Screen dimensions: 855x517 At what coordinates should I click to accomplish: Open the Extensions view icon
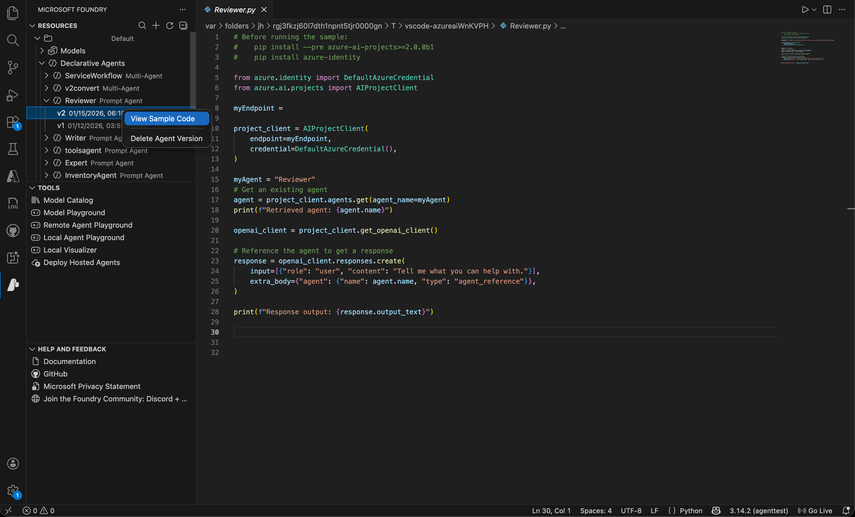click(x=13, y=122)
